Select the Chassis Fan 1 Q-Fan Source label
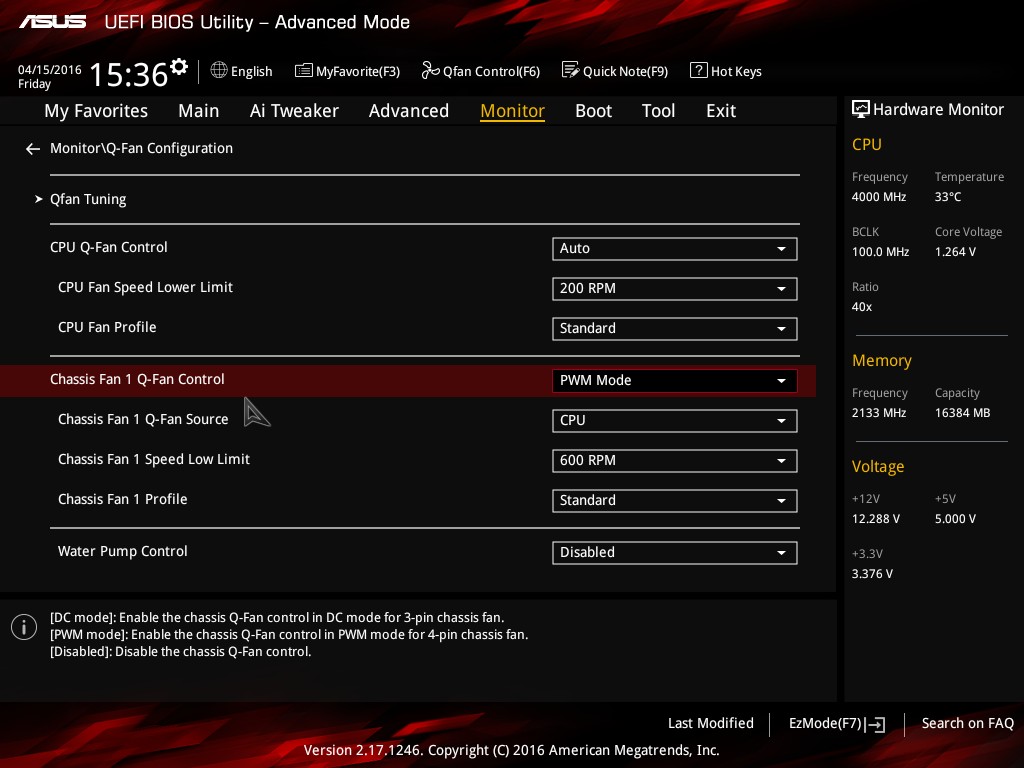Image resolution: width=1024 pixels, height=768 pixels. click(x=143, y=419)
